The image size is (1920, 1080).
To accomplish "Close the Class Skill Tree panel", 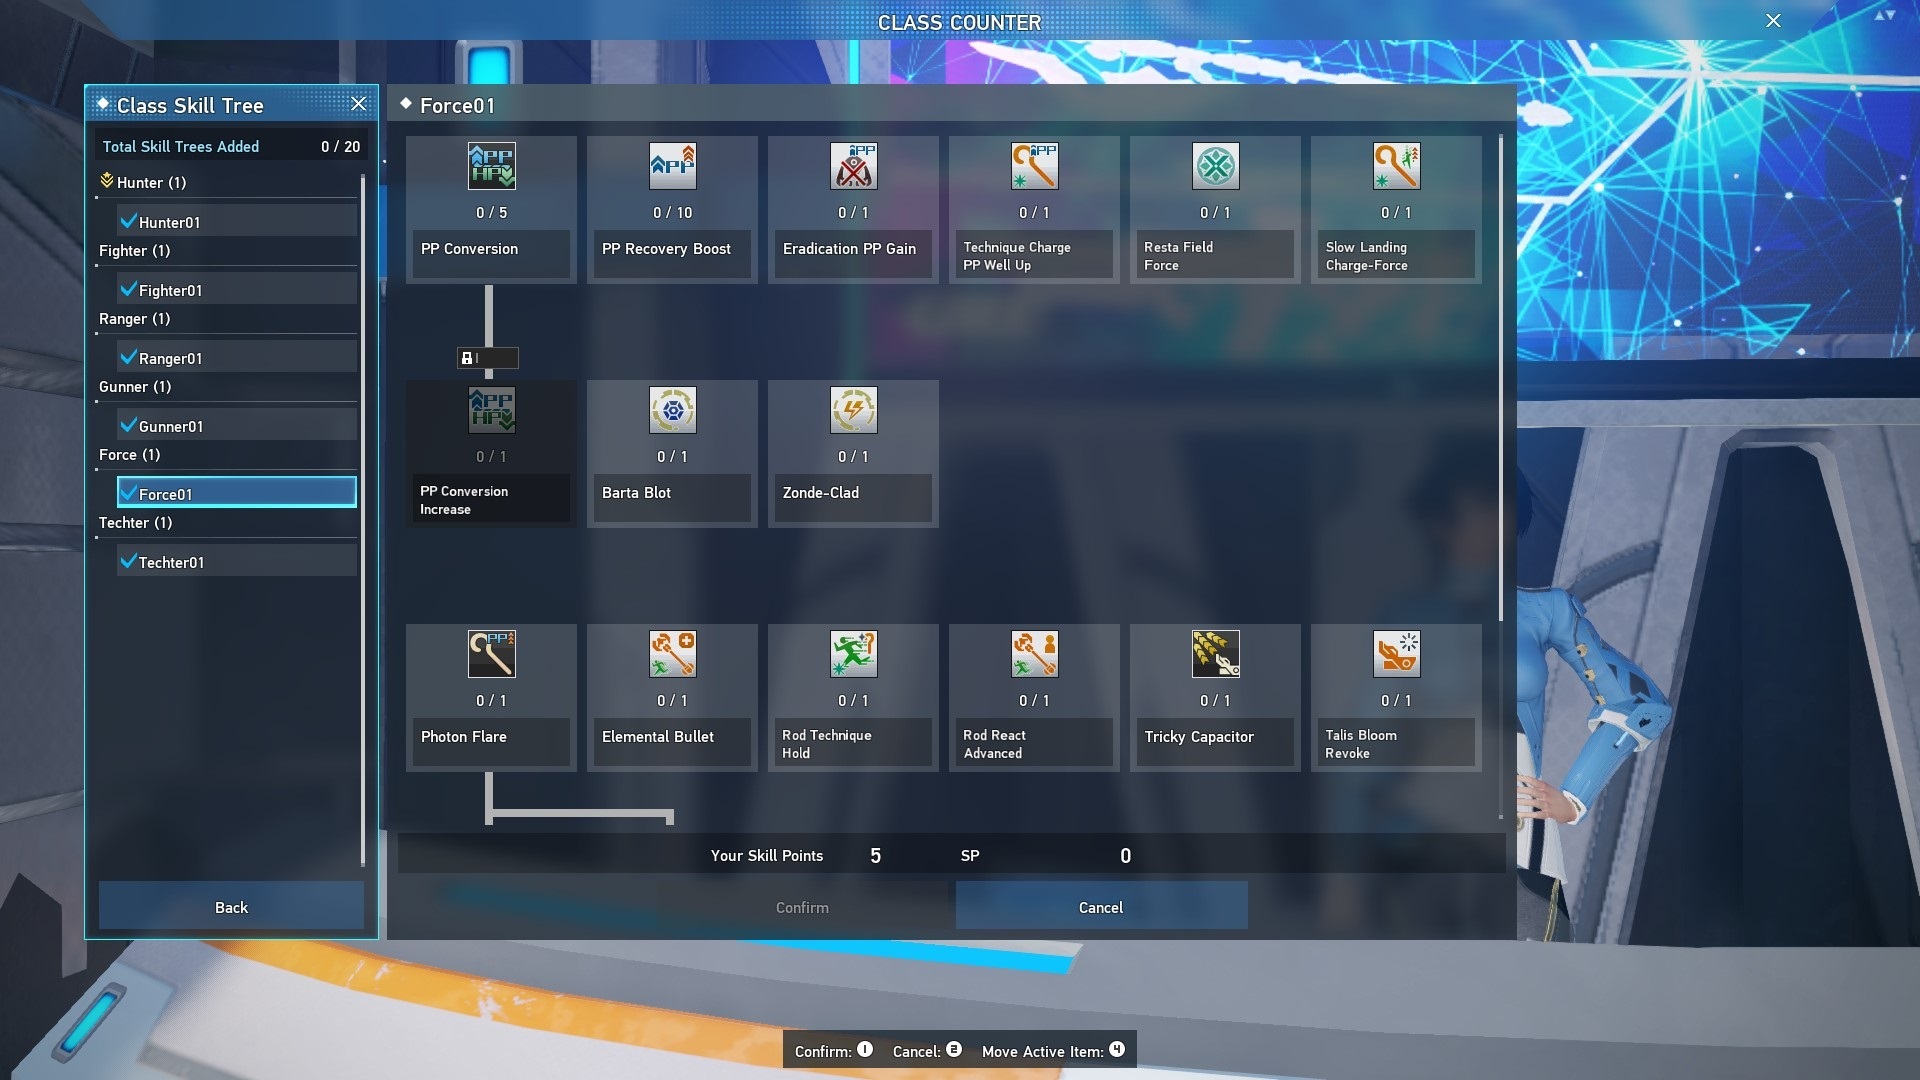I will click(358, 104).
